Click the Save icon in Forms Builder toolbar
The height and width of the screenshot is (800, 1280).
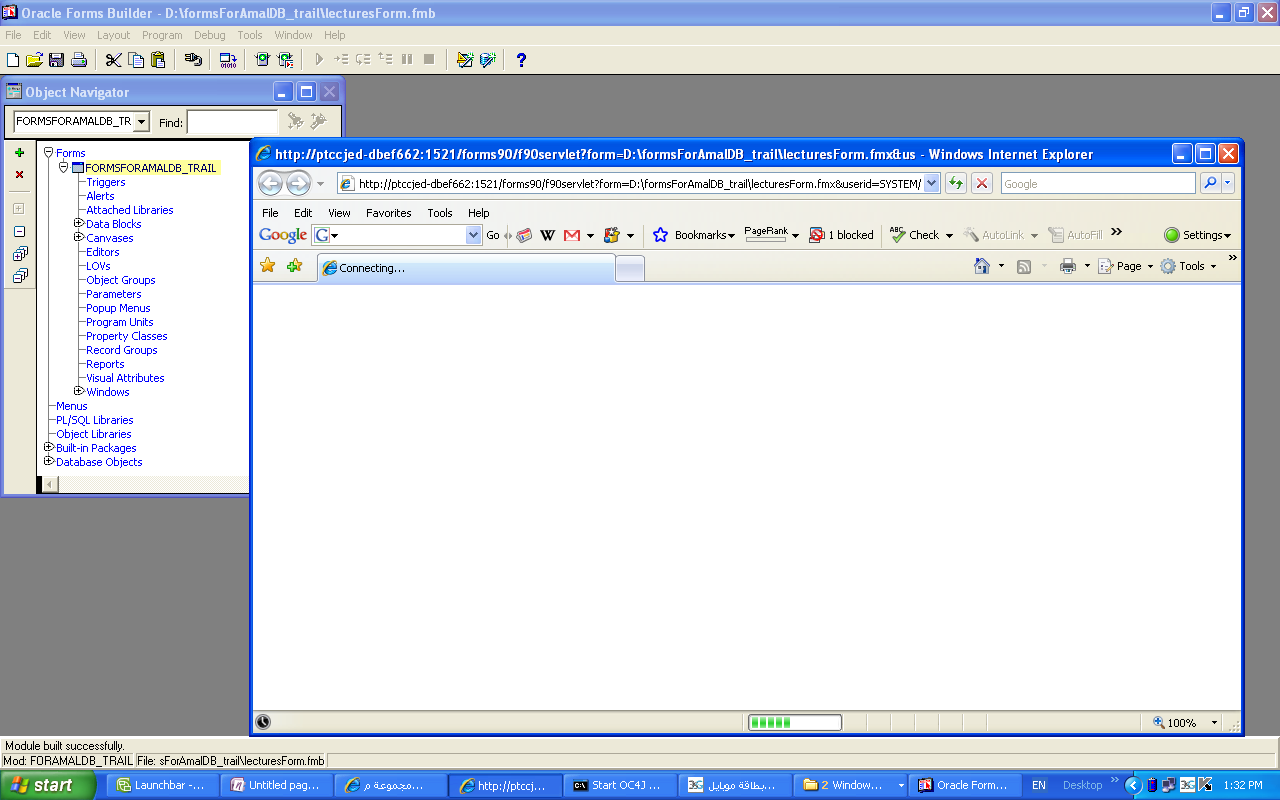(56, 60)
